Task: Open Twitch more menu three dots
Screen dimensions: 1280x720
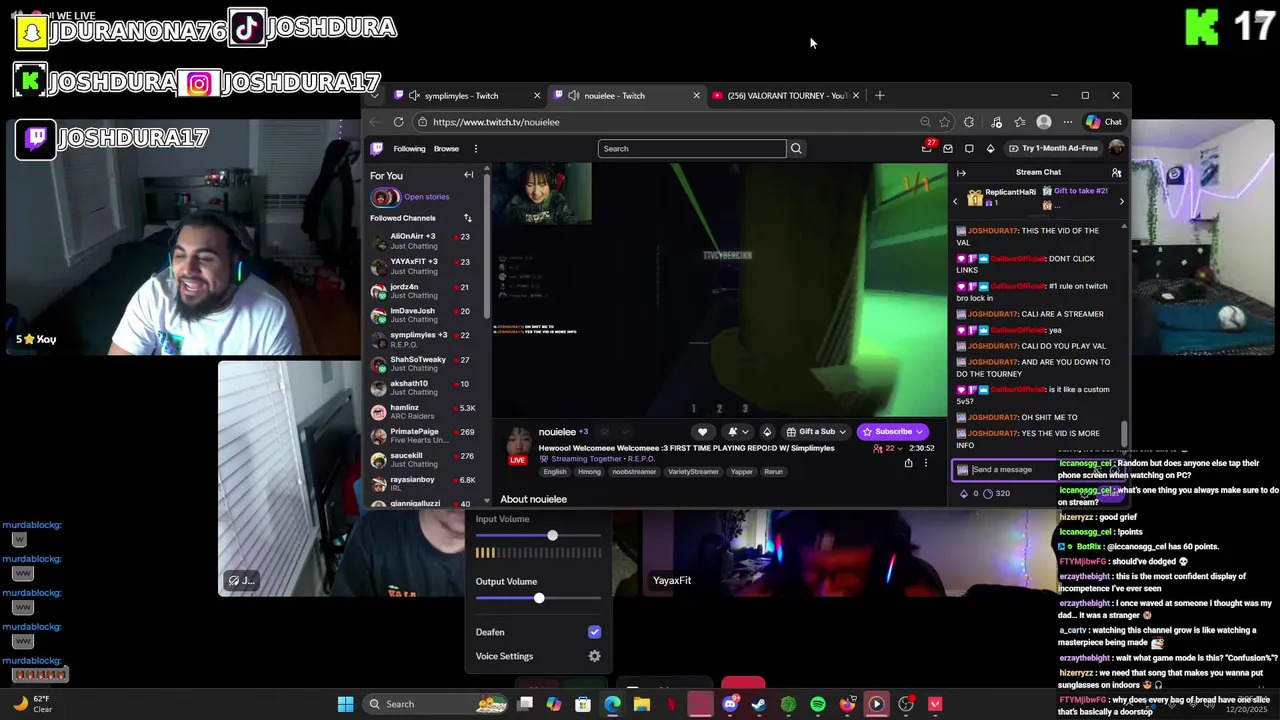Action: pyautogui.click(x=475, y=149)
